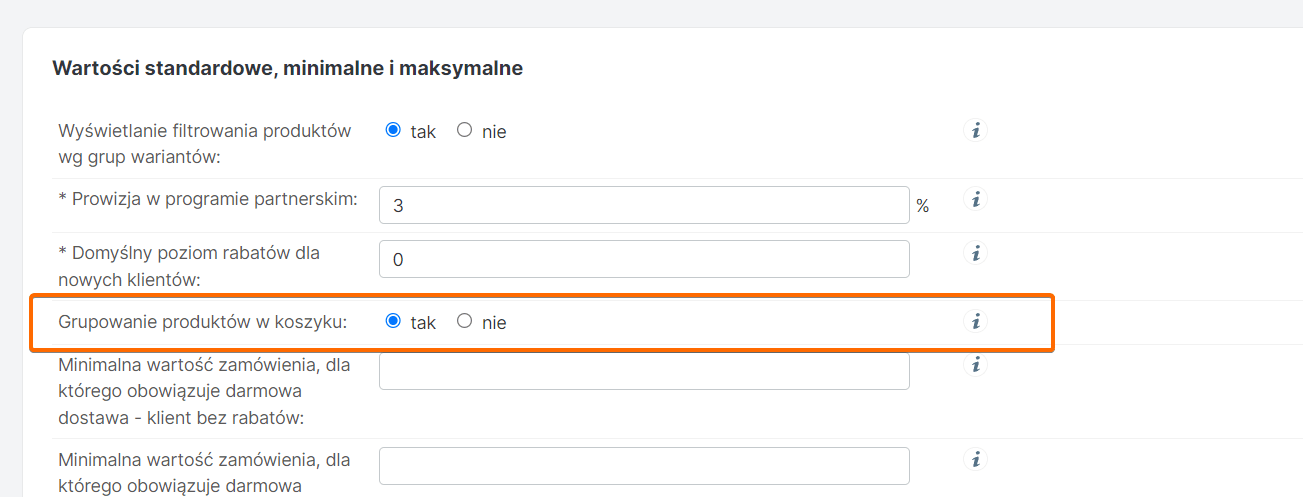Focus the Prowizja field containing 3
The width and height of the screenshot is (1303, 497).
tap(644, 205)
